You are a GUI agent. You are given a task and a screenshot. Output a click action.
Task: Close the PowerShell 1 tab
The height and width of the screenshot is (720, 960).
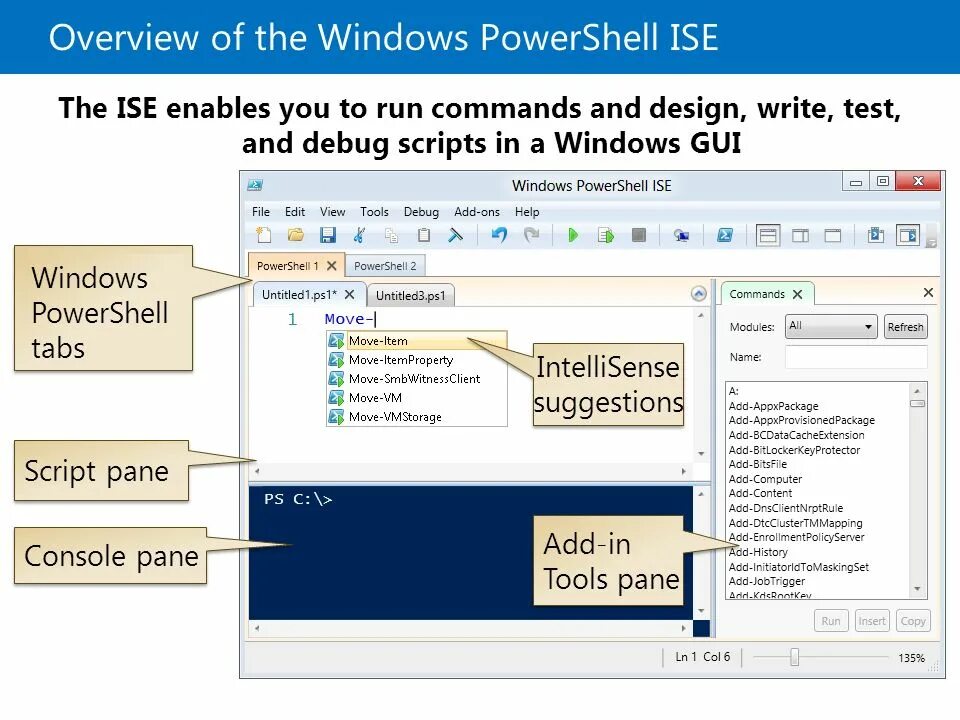(331, 266)
